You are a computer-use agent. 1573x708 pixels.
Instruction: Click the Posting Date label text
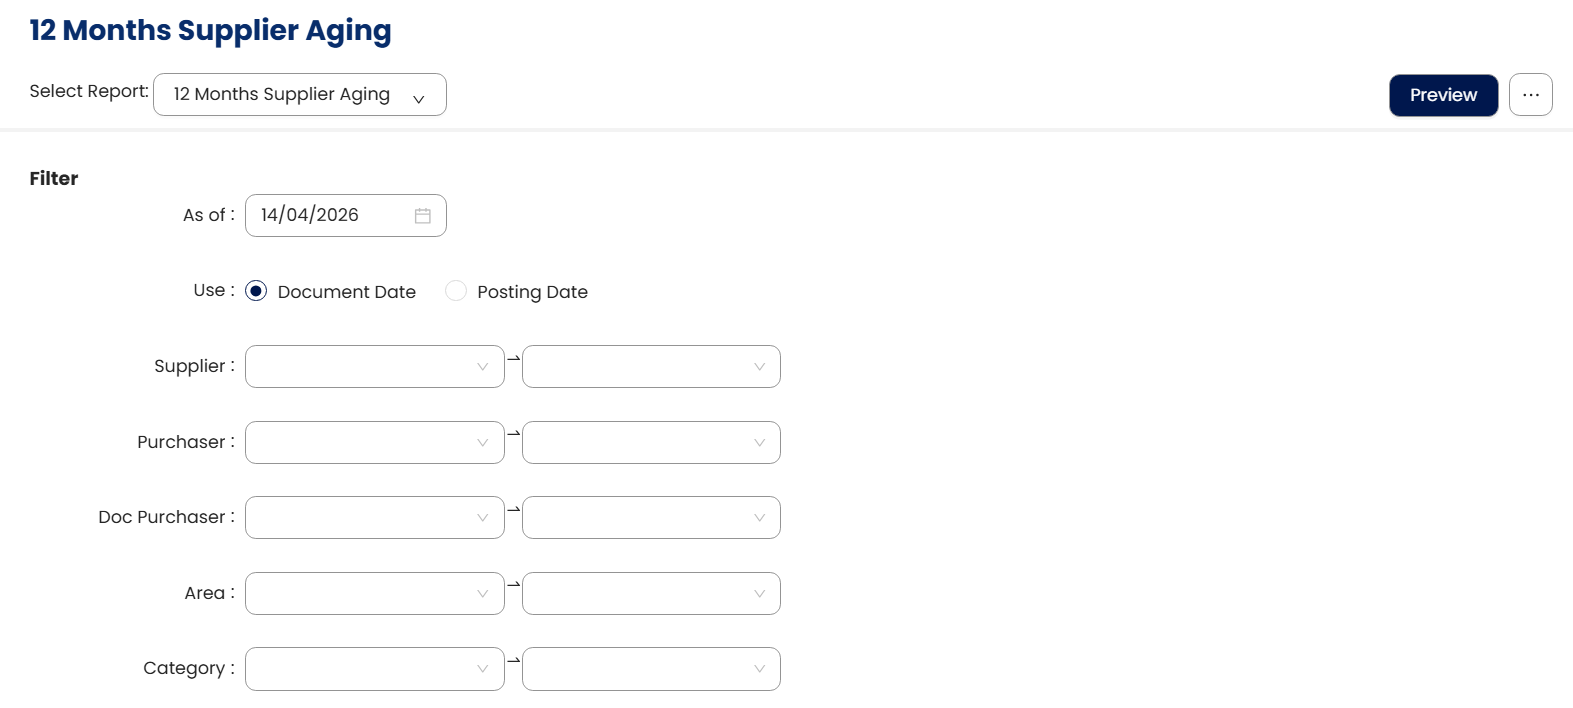(532, 292)
